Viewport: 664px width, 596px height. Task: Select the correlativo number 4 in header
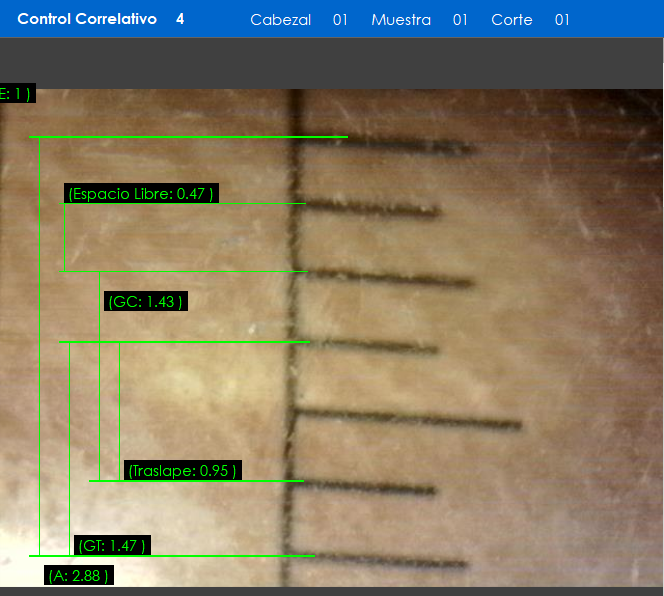point(180,19)
